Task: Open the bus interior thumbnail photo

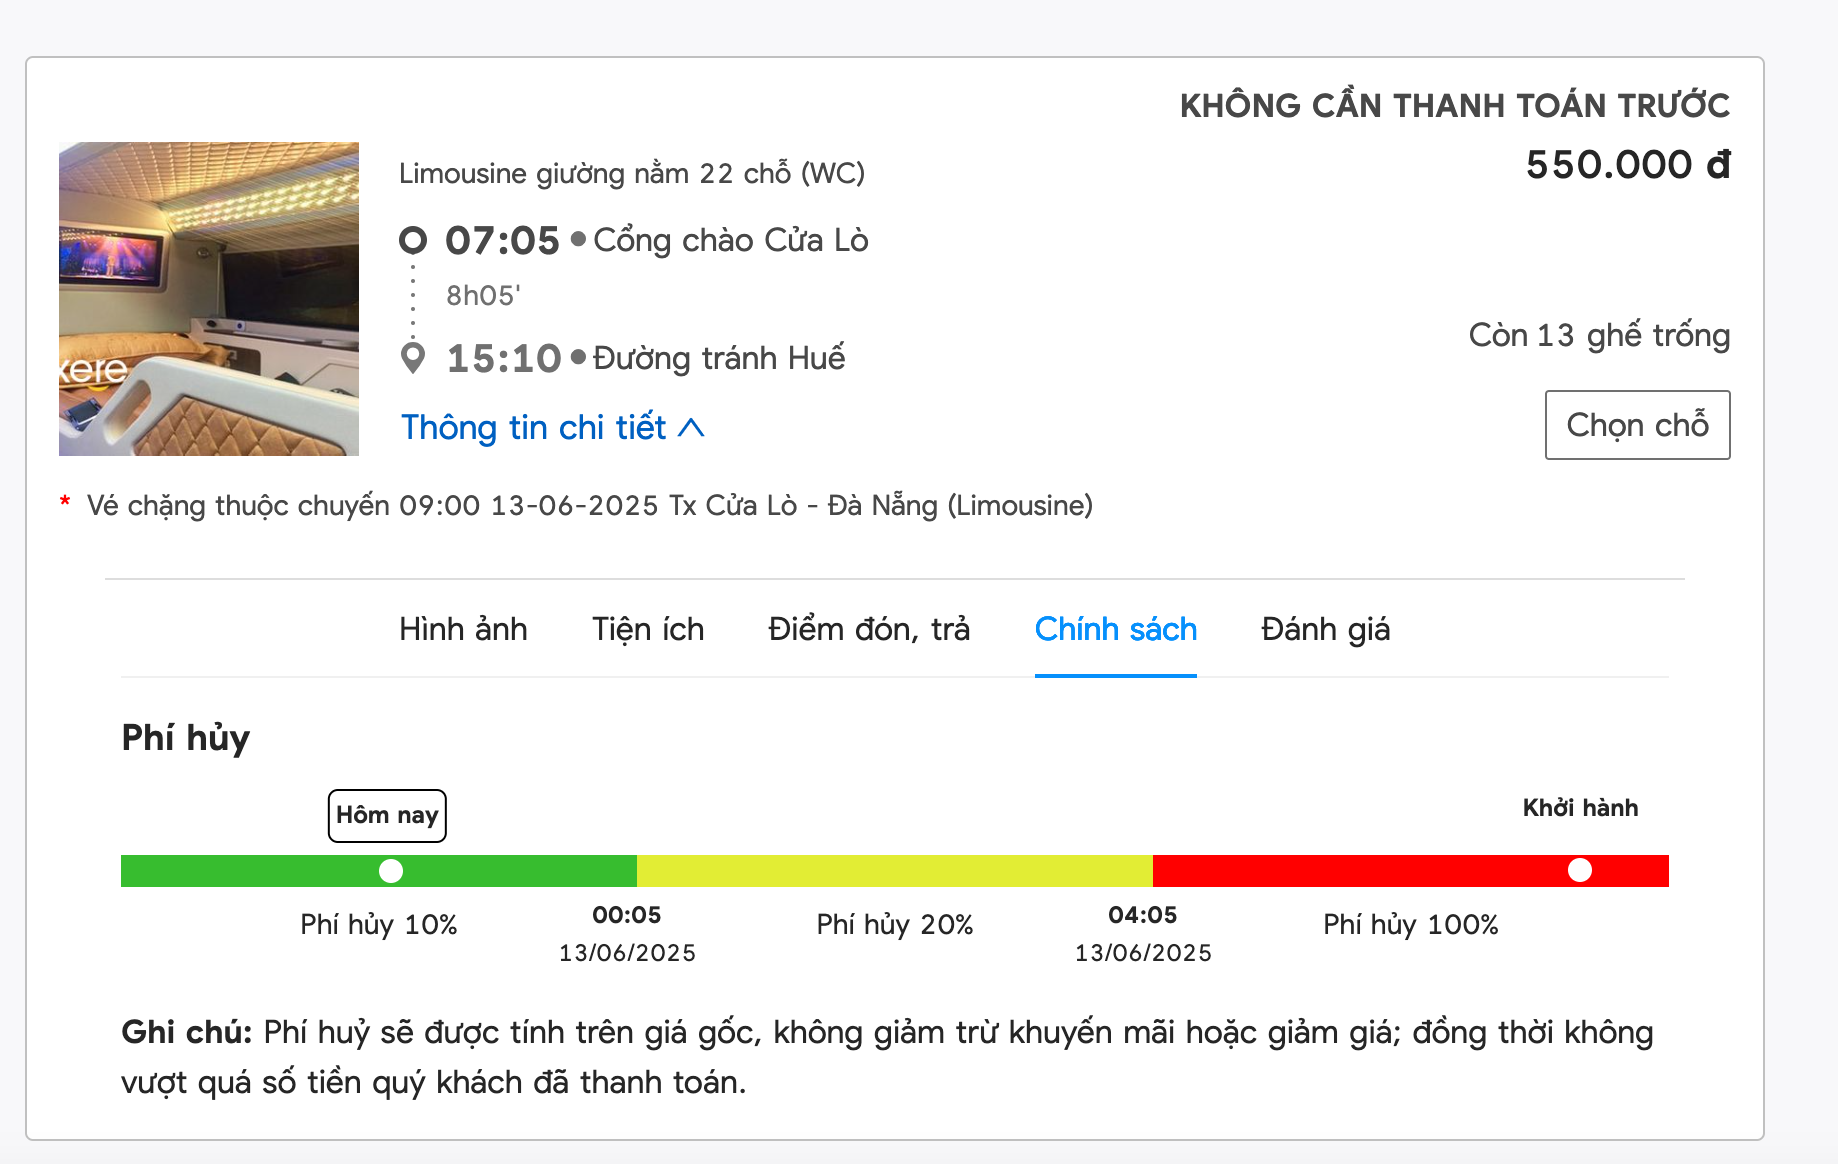Action: [x=209, y=299]
